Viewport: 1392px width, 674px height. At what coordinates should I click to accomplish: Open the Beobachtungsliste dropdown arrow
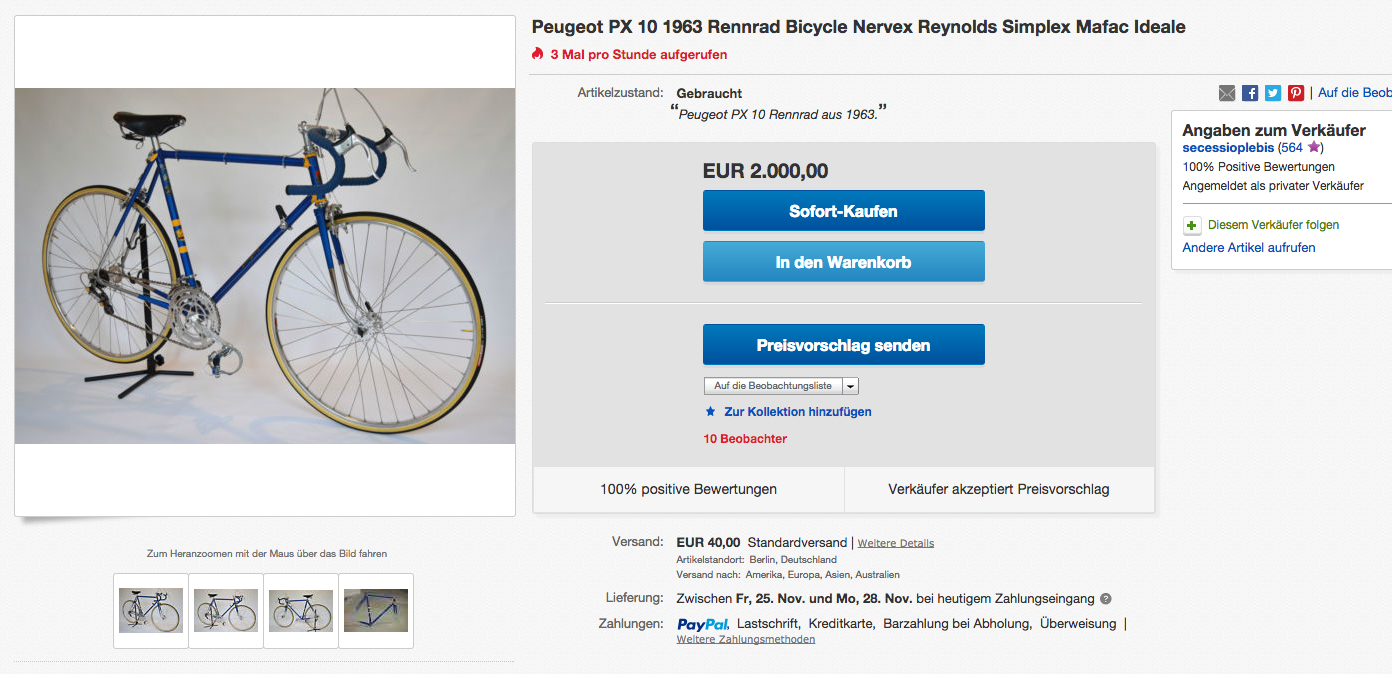point(850,386)
